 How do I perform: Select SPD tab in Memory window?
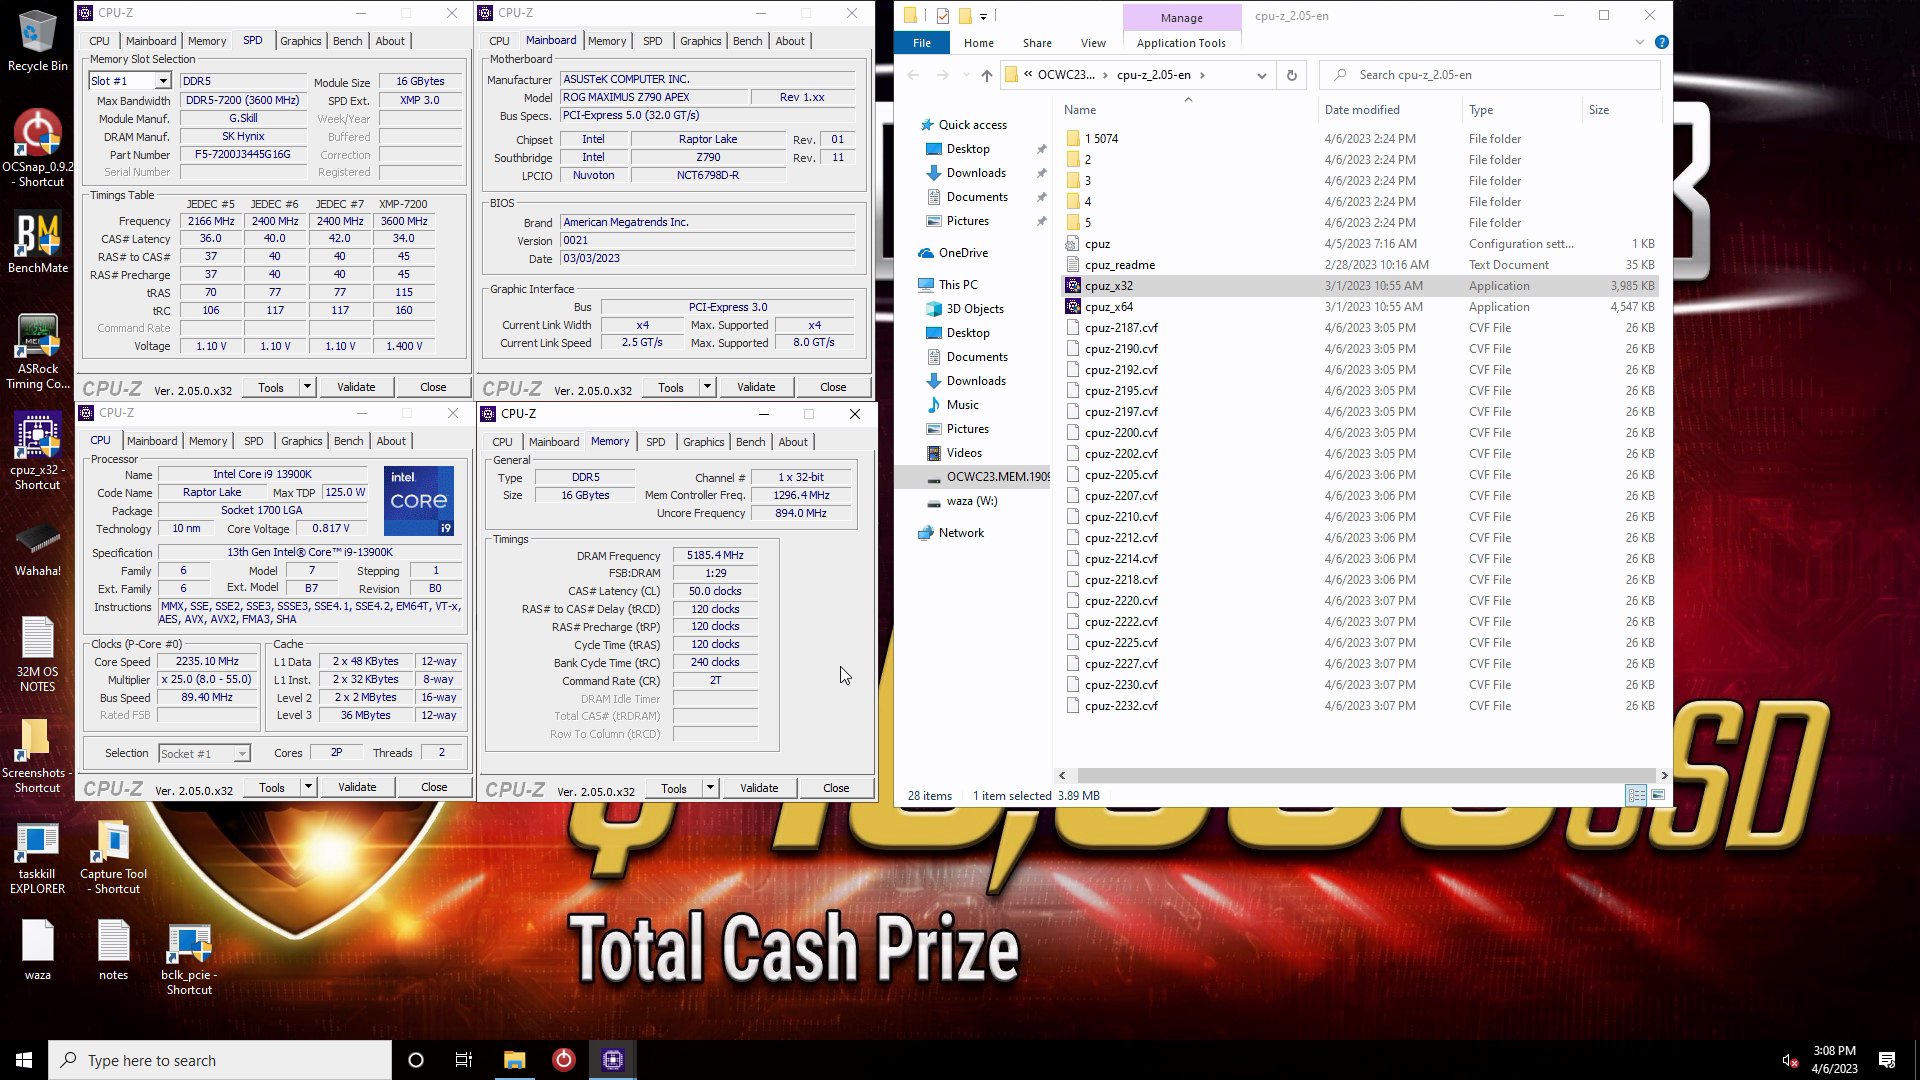coord(655,442)
